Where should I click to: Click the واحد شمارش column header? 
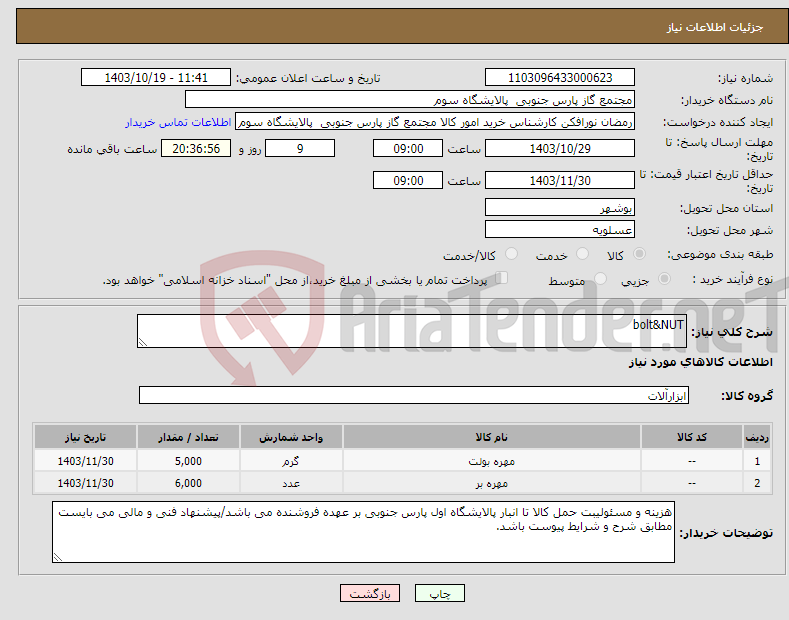(x=291, y=437)
